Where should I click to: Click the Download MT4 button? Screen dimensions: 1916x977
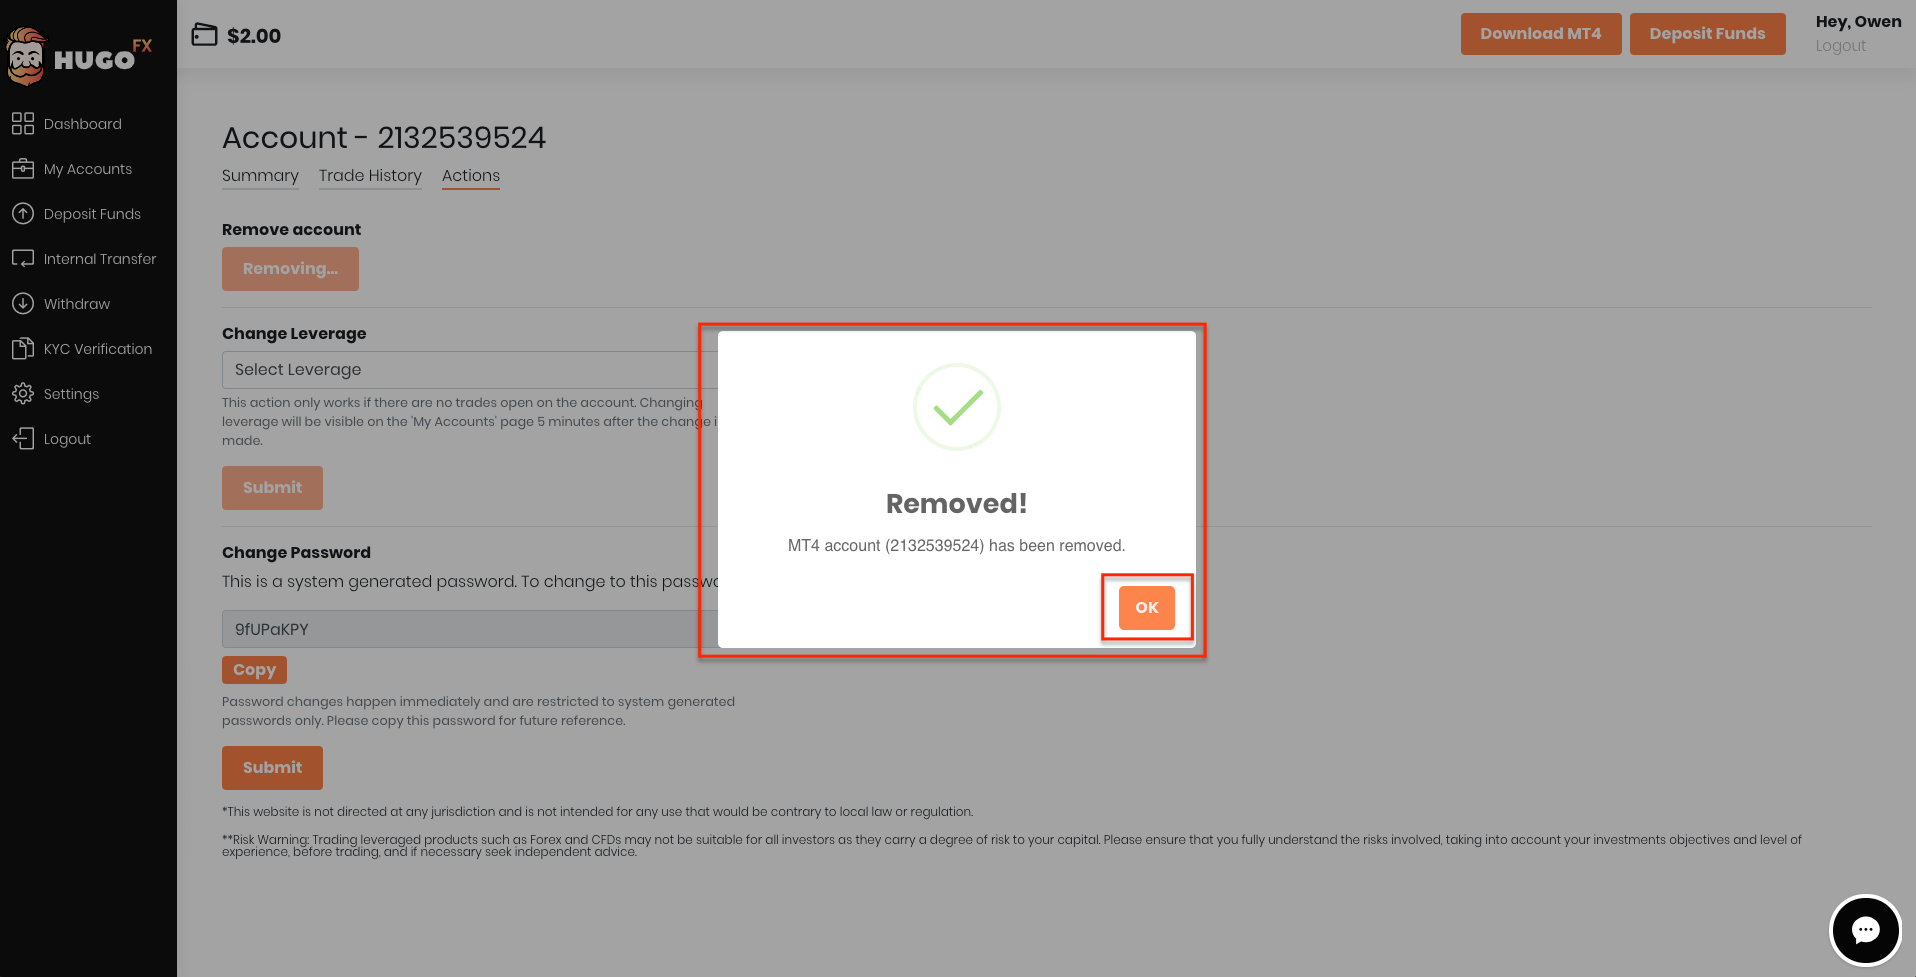[1541, 34]
